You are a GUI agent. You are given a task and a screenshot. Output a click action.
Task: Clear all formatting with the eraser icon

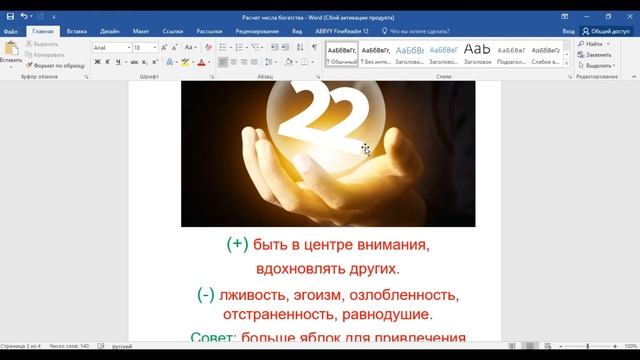tap(208, 48)
